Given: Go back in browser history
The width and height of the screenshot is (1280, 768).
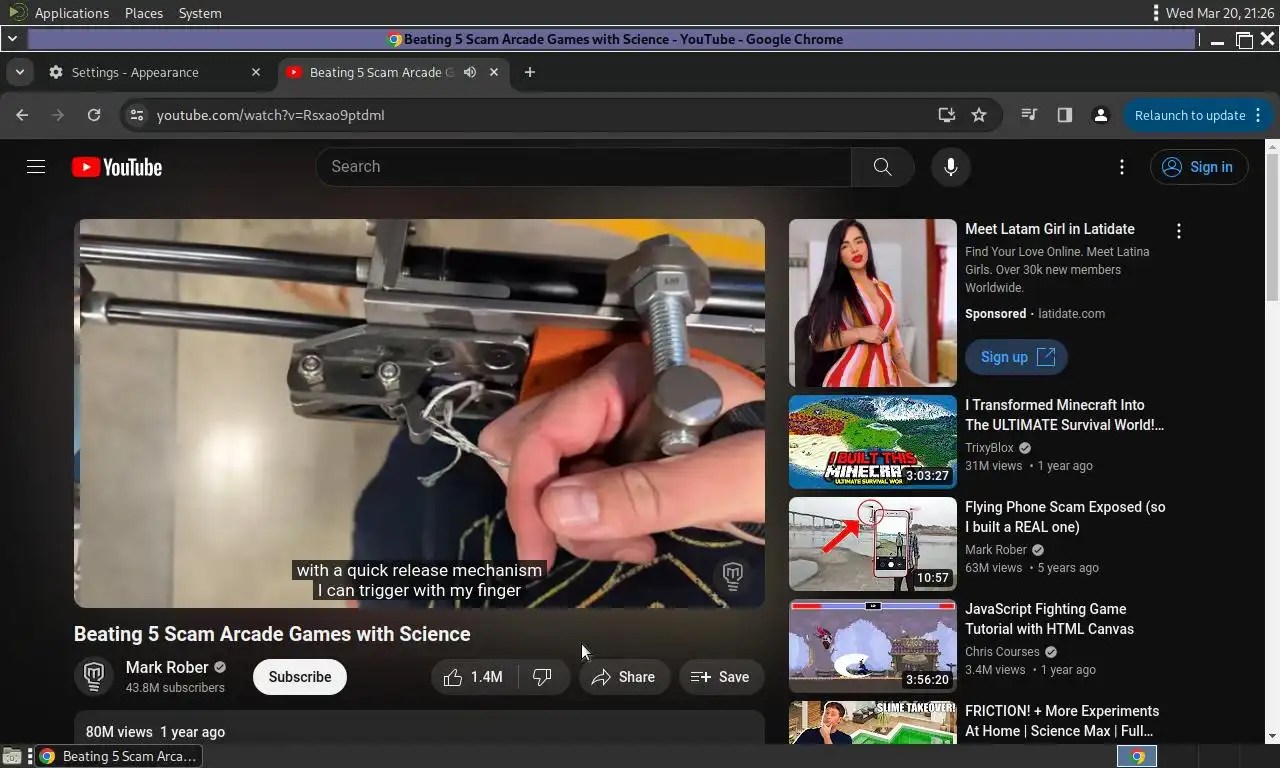Looking at the screenshot, I should (x=22, y=115).
